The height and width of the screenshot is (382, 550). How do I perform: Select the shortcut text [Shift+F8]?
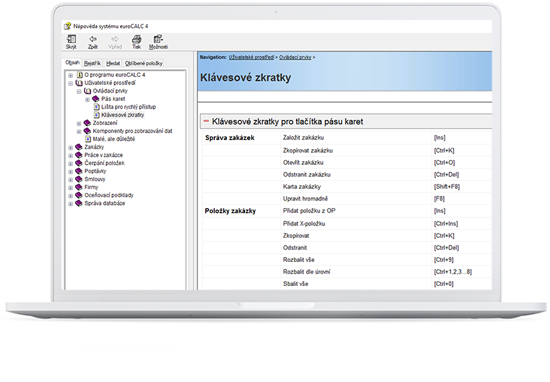coord(447,187)
